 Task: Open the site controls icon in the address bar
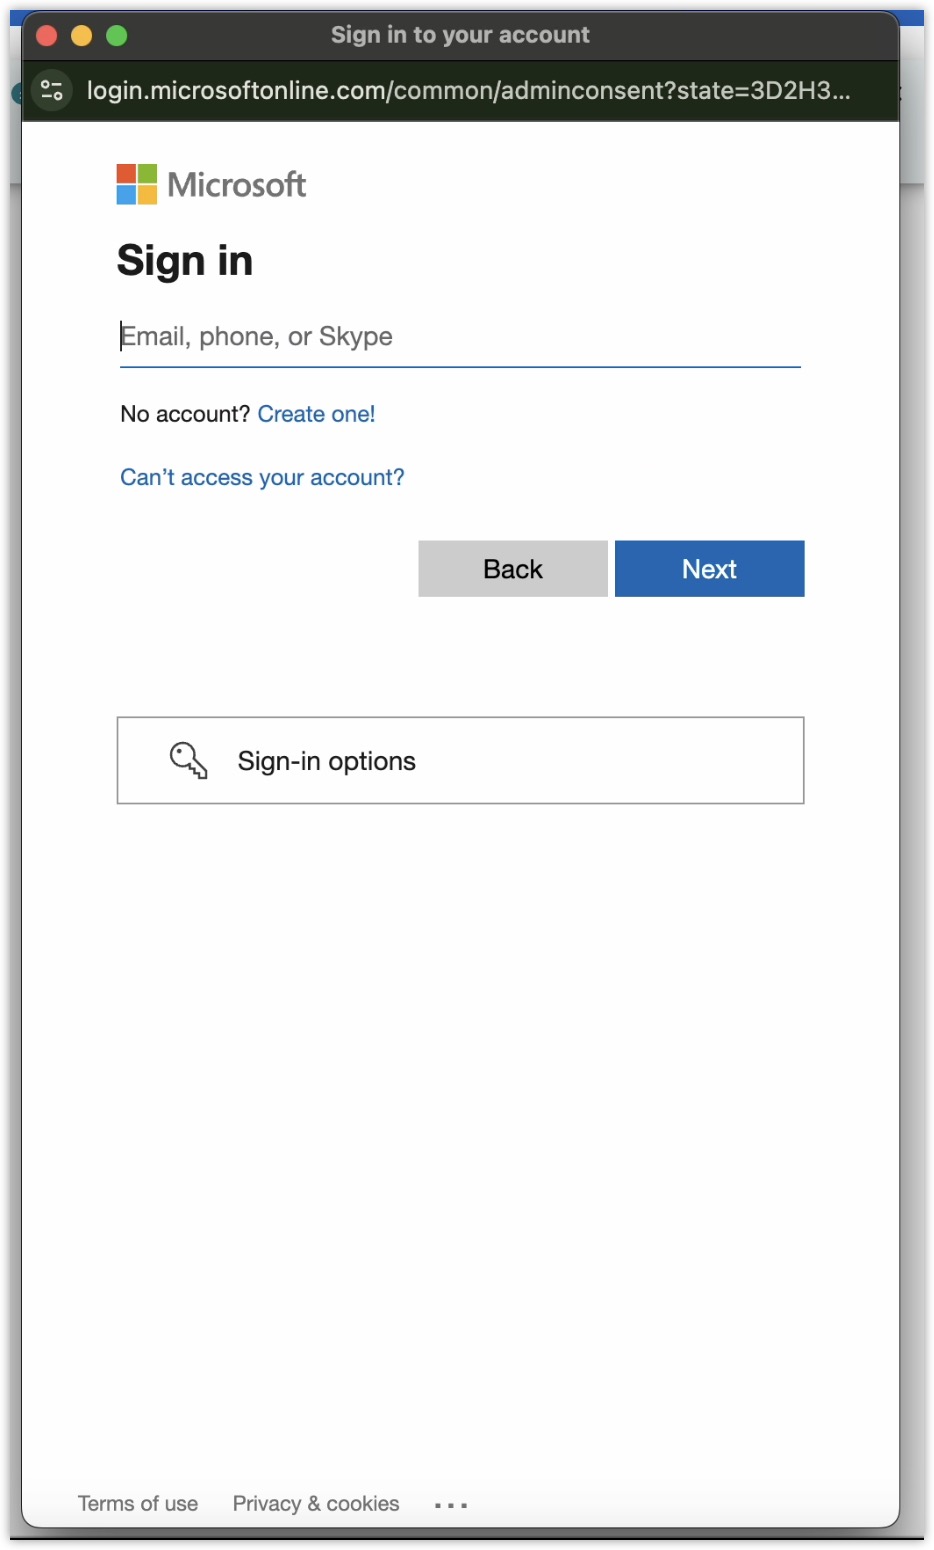point(52,90)
